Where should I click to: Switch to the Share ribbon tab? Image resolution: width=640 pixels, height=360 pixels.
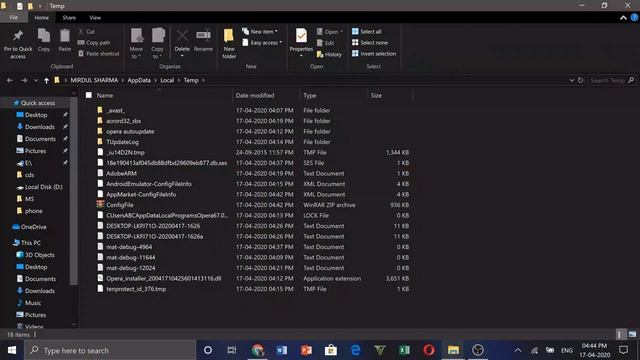tap(69, 18)
